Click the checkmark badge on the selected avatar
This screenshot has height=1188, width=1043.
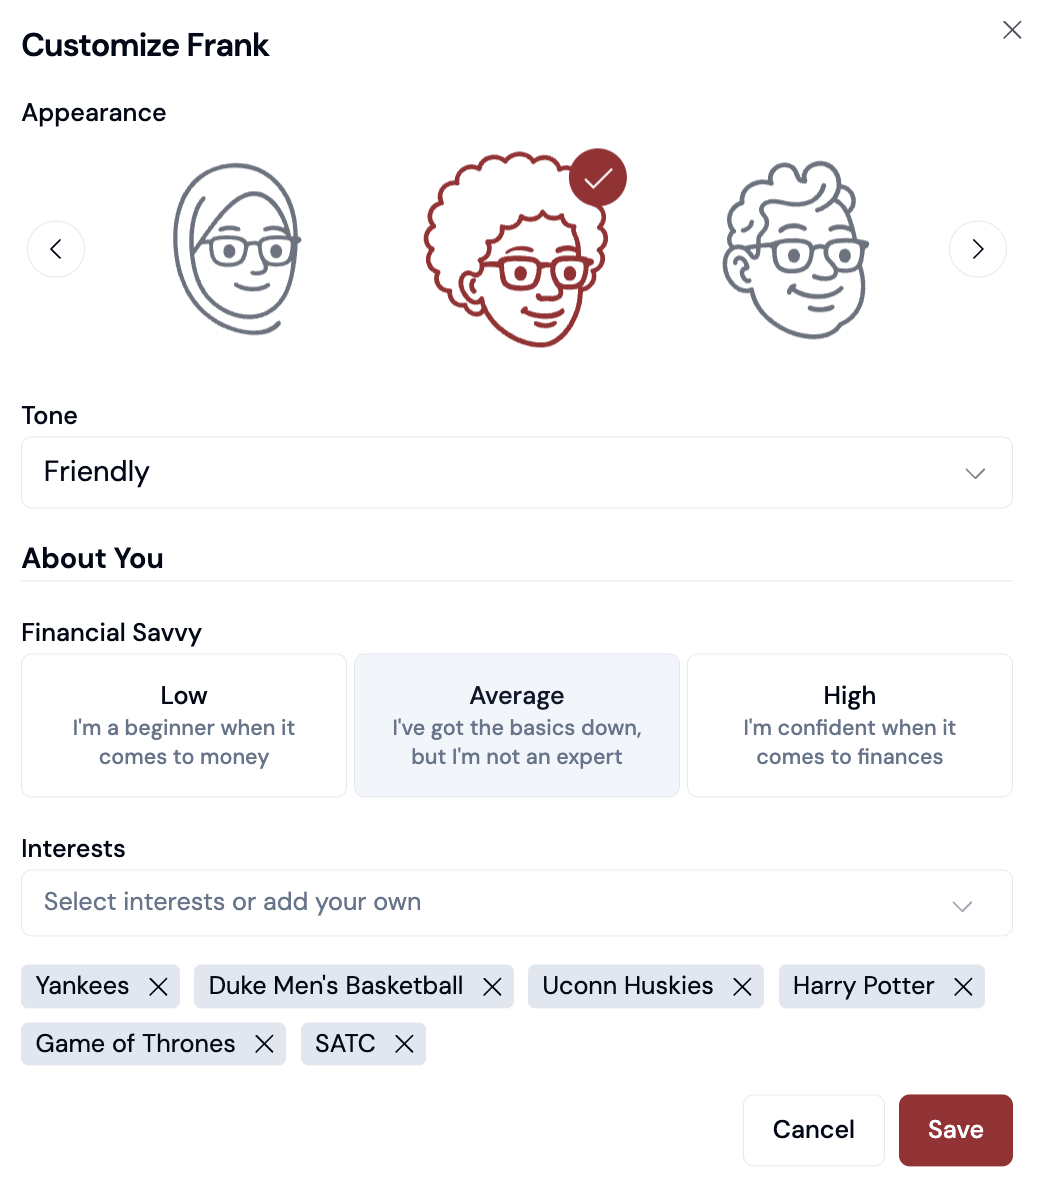point(598,177)
